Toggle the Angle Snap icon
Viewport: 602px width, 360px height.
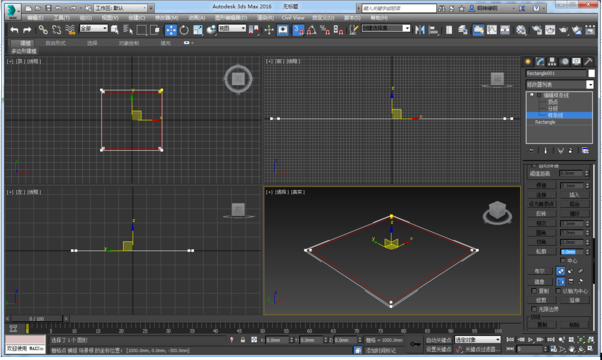pyautogui.click(x=312, y=30)
